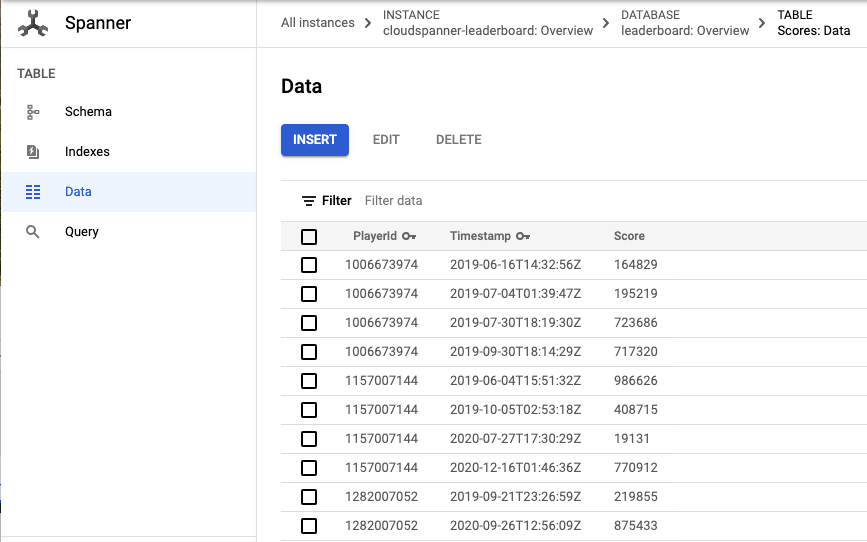Click the DELETE button

[x=458, y=140]
